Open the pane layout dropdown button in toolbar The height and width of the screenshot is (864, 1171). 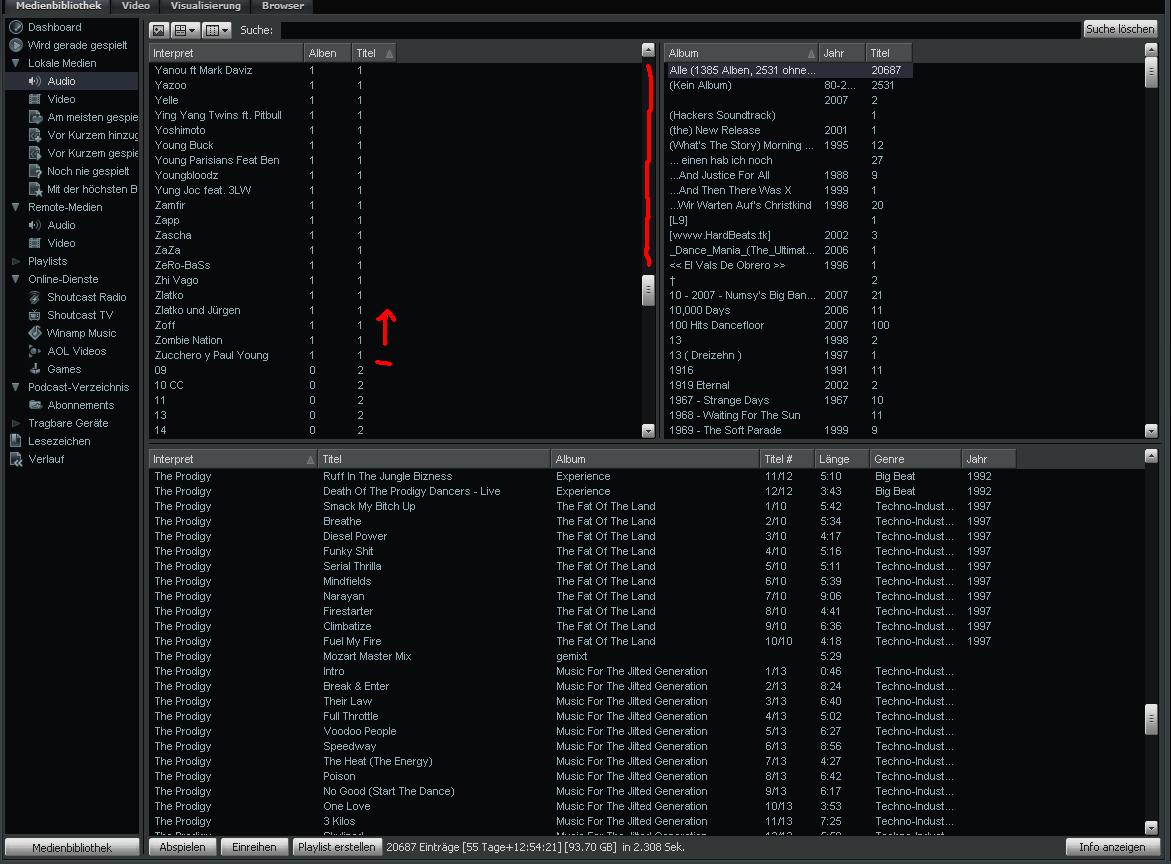(x=184, y=30)
